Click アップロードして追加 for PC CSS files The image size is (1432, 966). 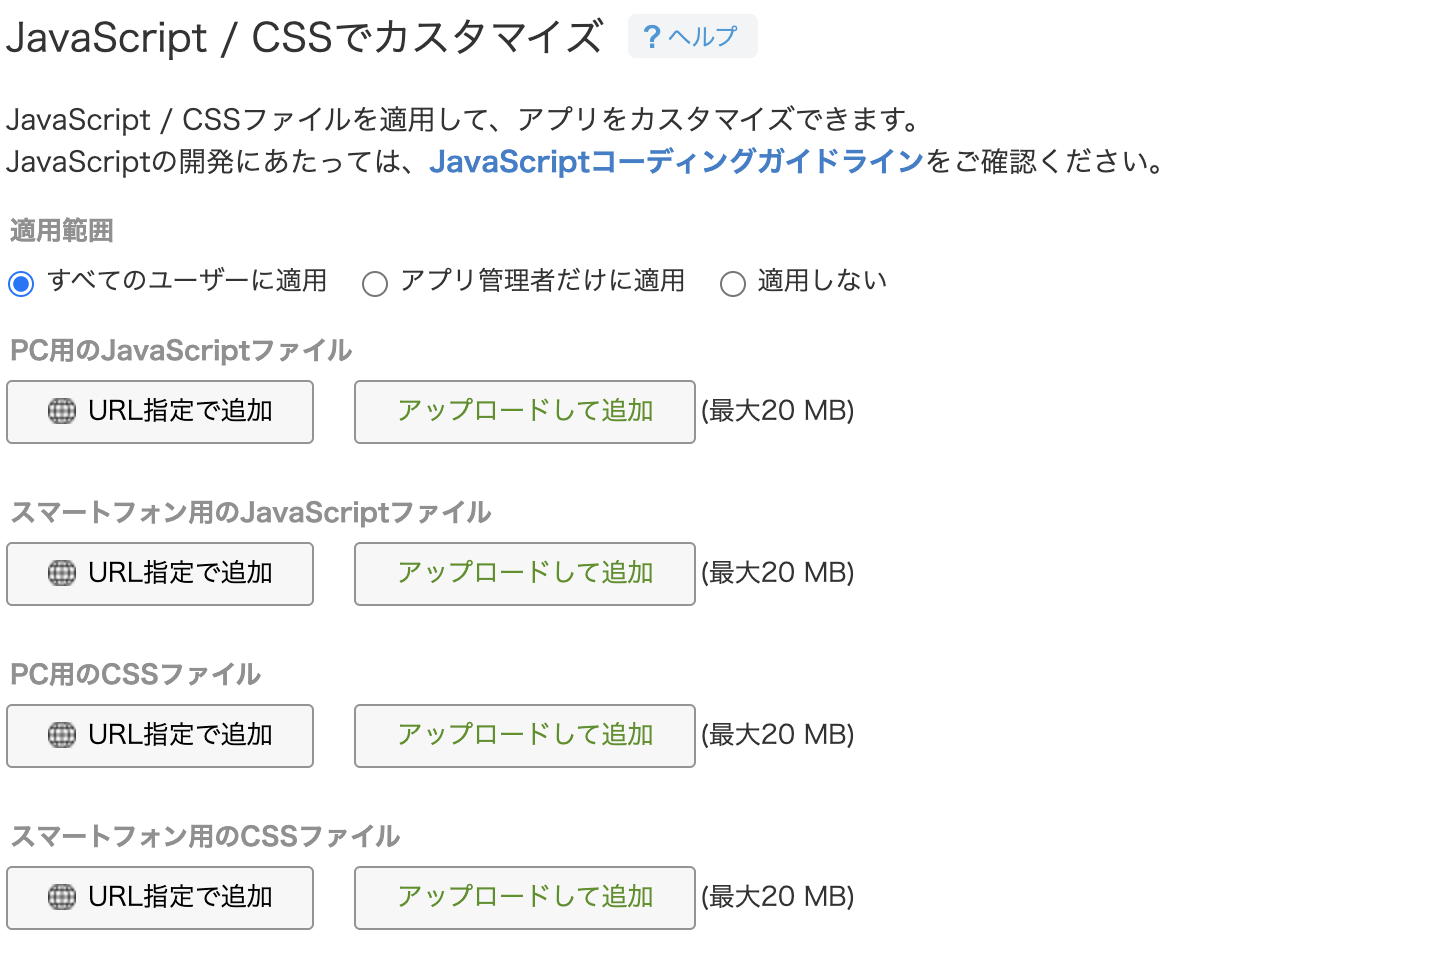click(x=524, y=735)
